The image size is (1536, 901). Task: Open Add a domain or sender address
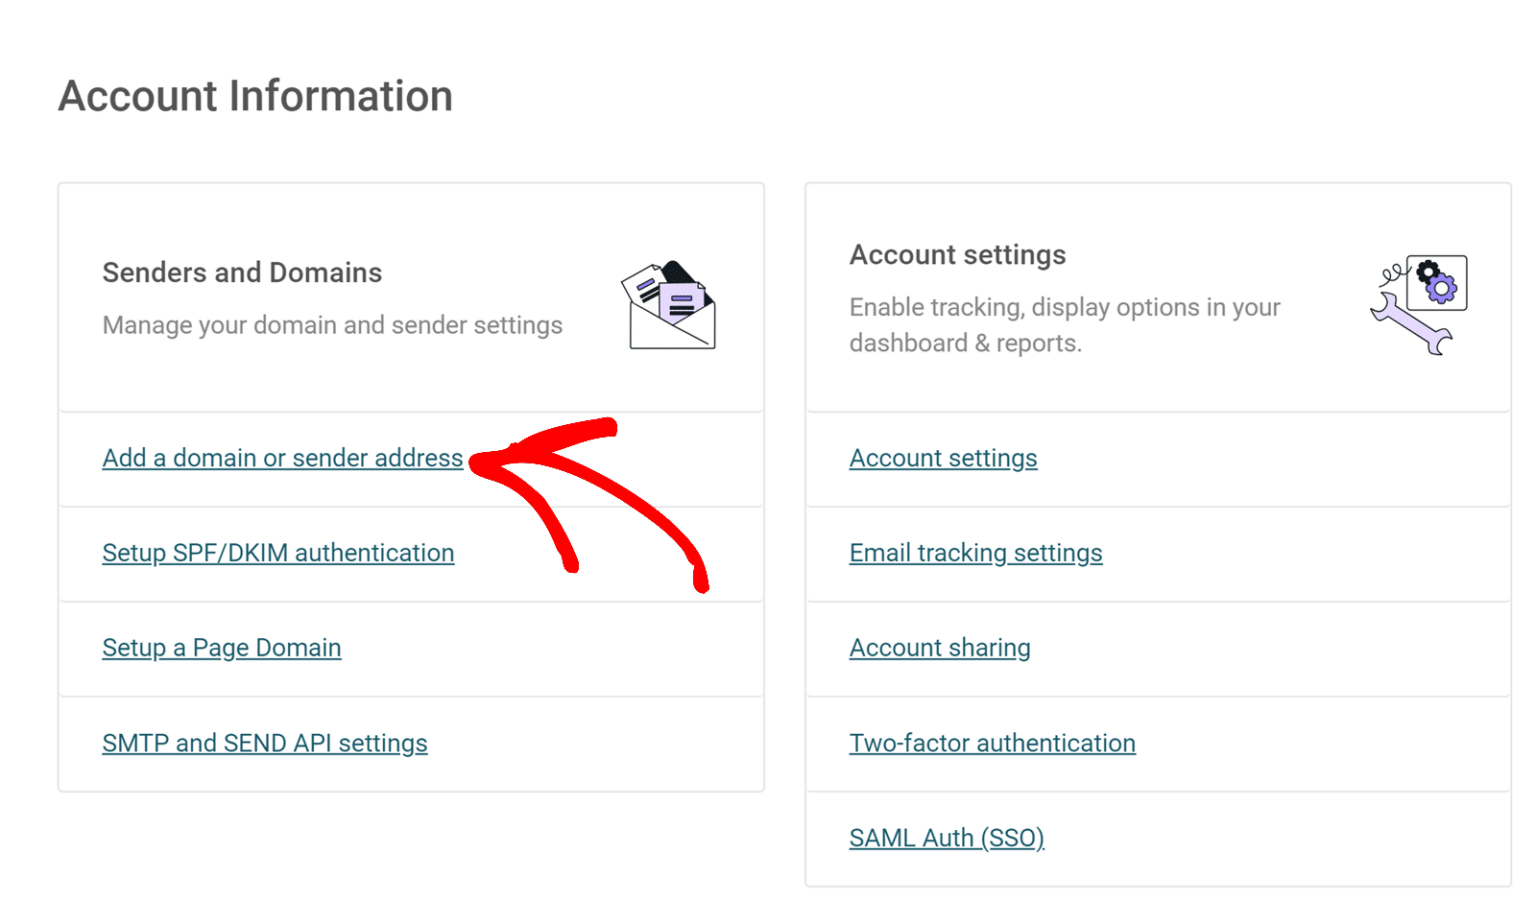tap(282, 458)
